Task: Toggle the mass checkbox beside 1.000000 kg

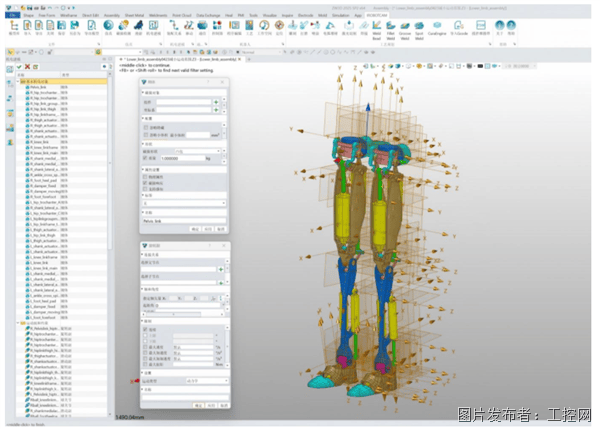Action: [x=145, y=158]
